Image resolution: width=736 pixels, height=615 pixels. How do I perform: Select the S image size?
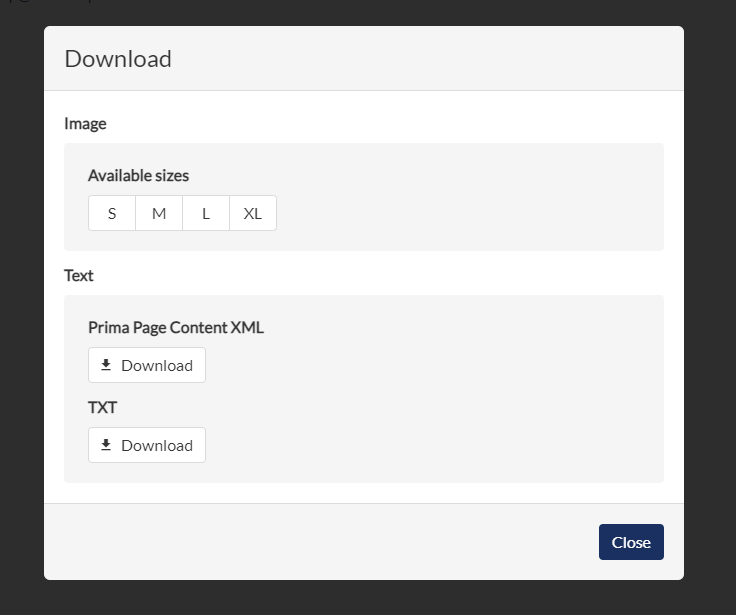(112, 213)
